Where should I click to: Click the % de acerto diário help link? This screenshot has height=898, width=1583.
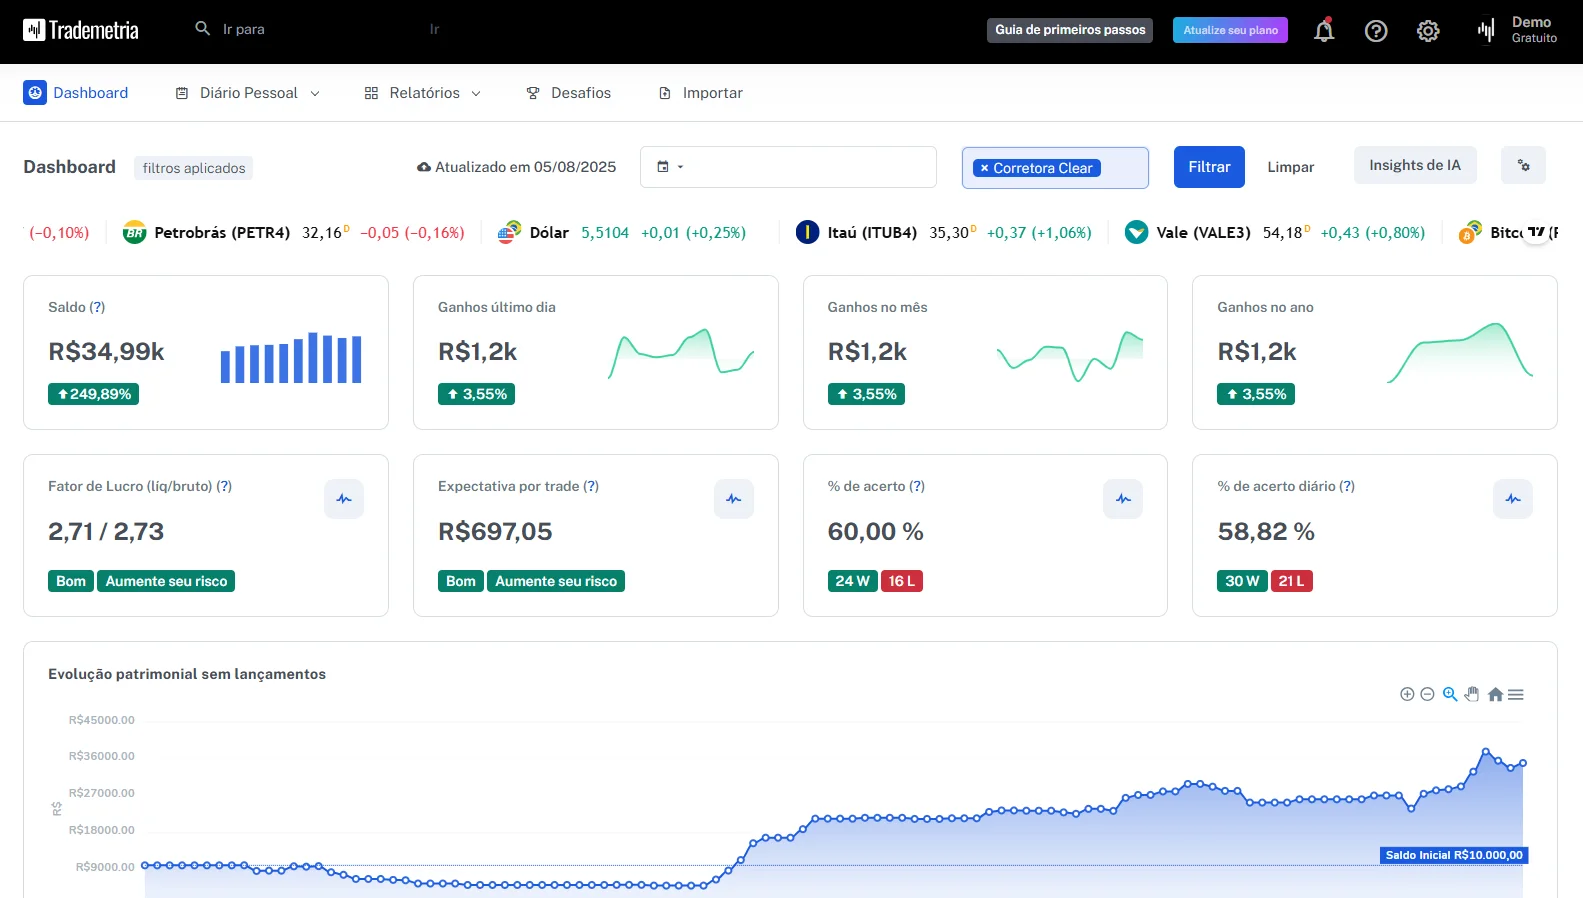(x=1347, y=486)
